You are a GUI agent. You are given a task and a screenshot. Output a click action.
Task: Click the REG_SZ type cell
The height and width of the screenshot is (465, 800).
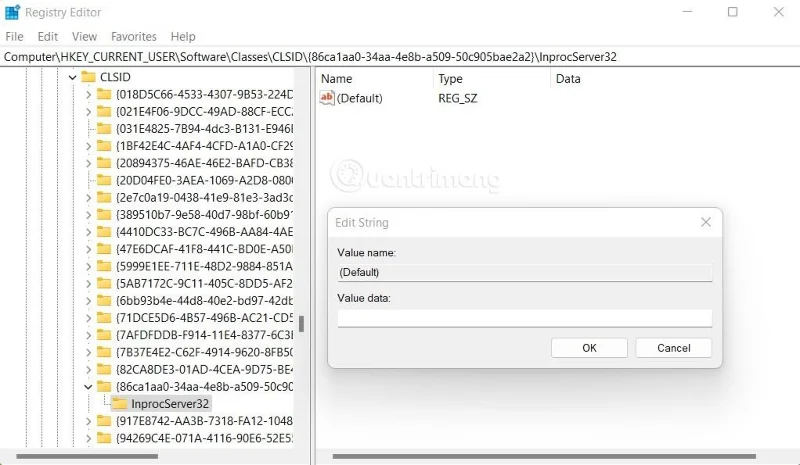coord(458,98)
